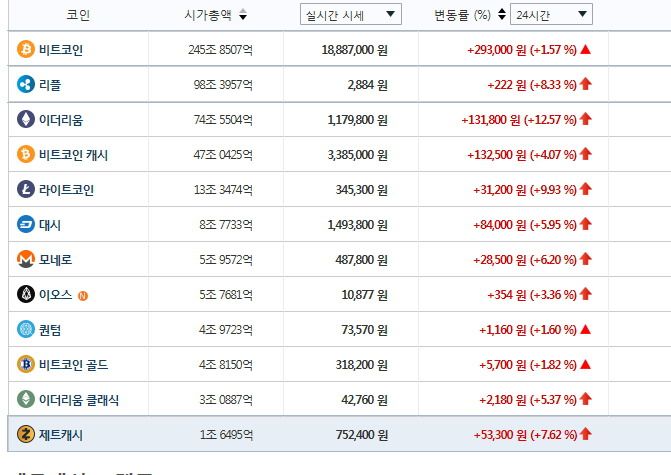Click change value +354 원 (+3.36 %)
Image resolution: width=671 pixels, height=475 pixels.
pyautogui.click(x=532, y=295)
